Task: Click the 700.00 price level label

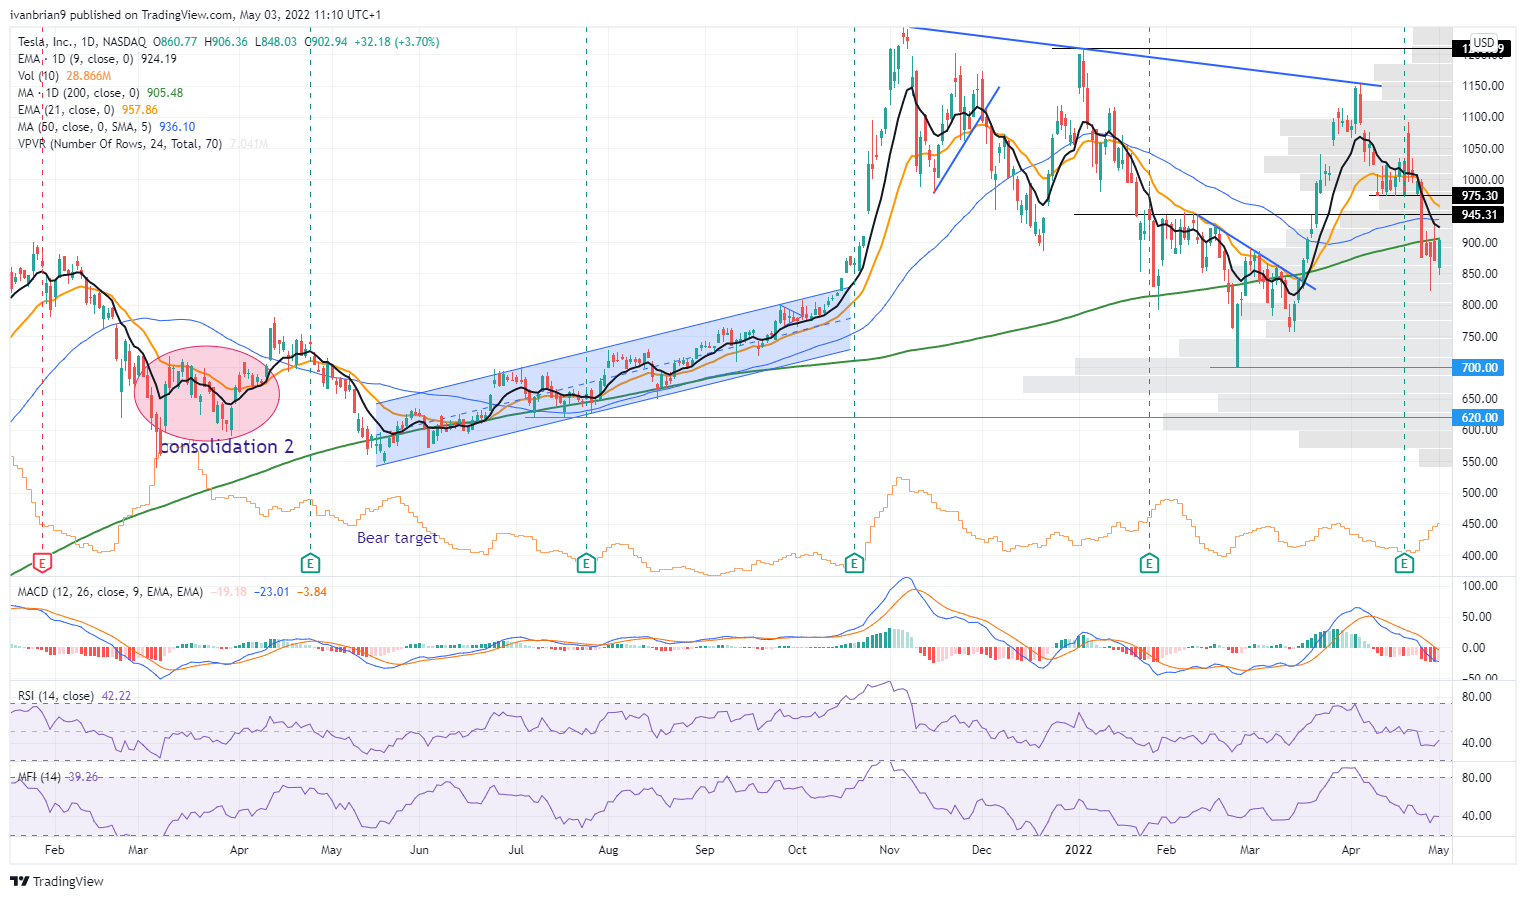Action: pyautogui.click(x=1479, y=368)
